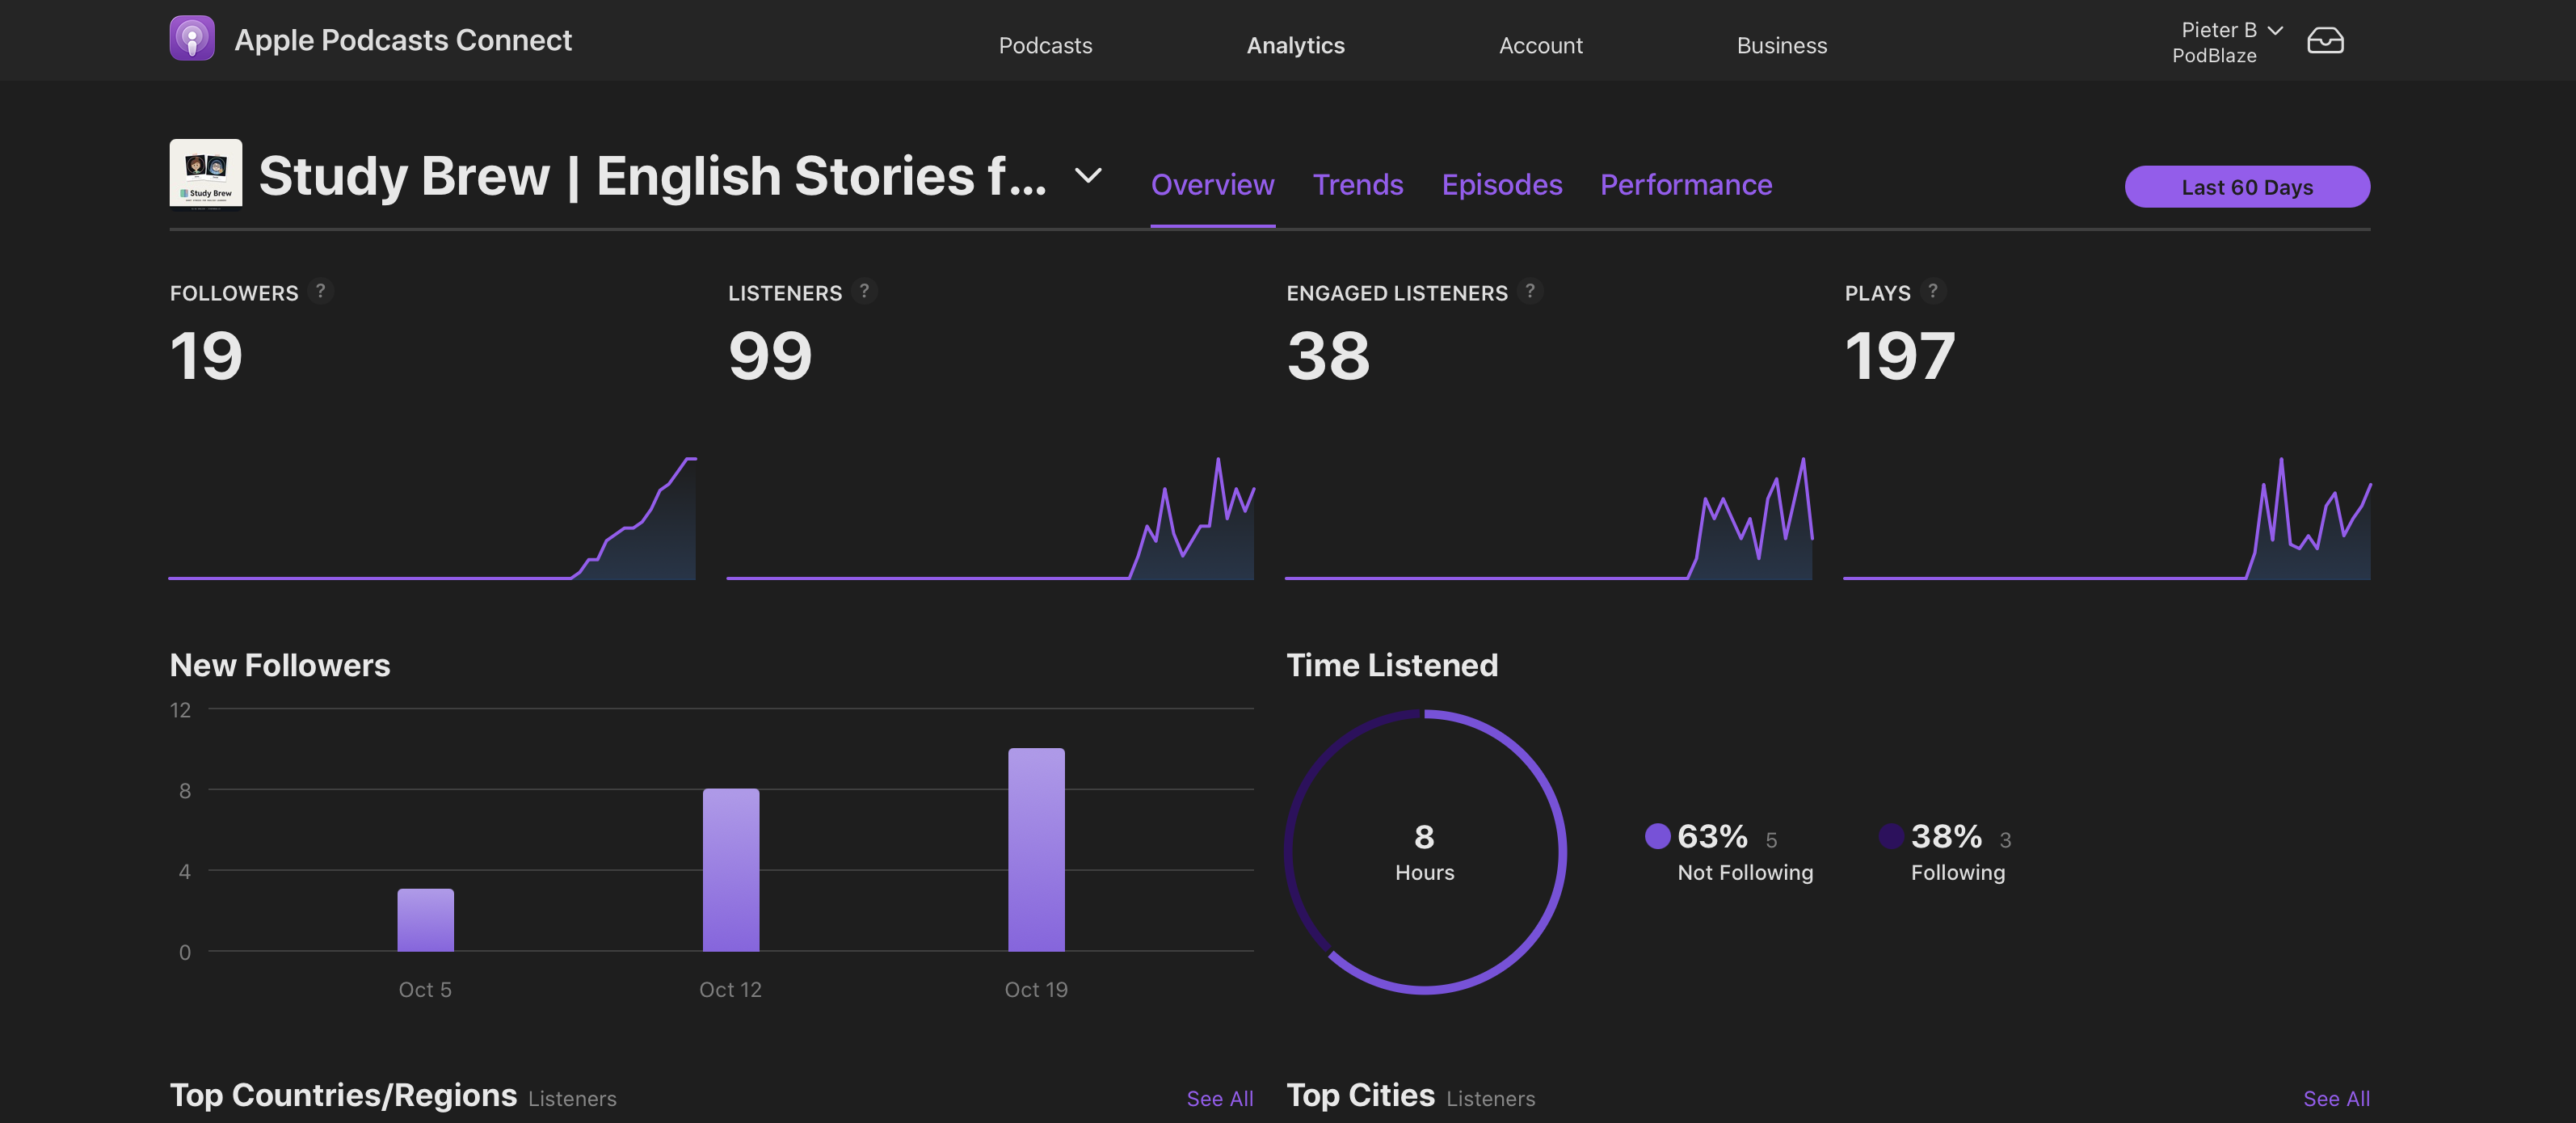2576x1123 pixels.
Task: Click the Engaged Listeners help question mark
Action: pos(1530,291)
